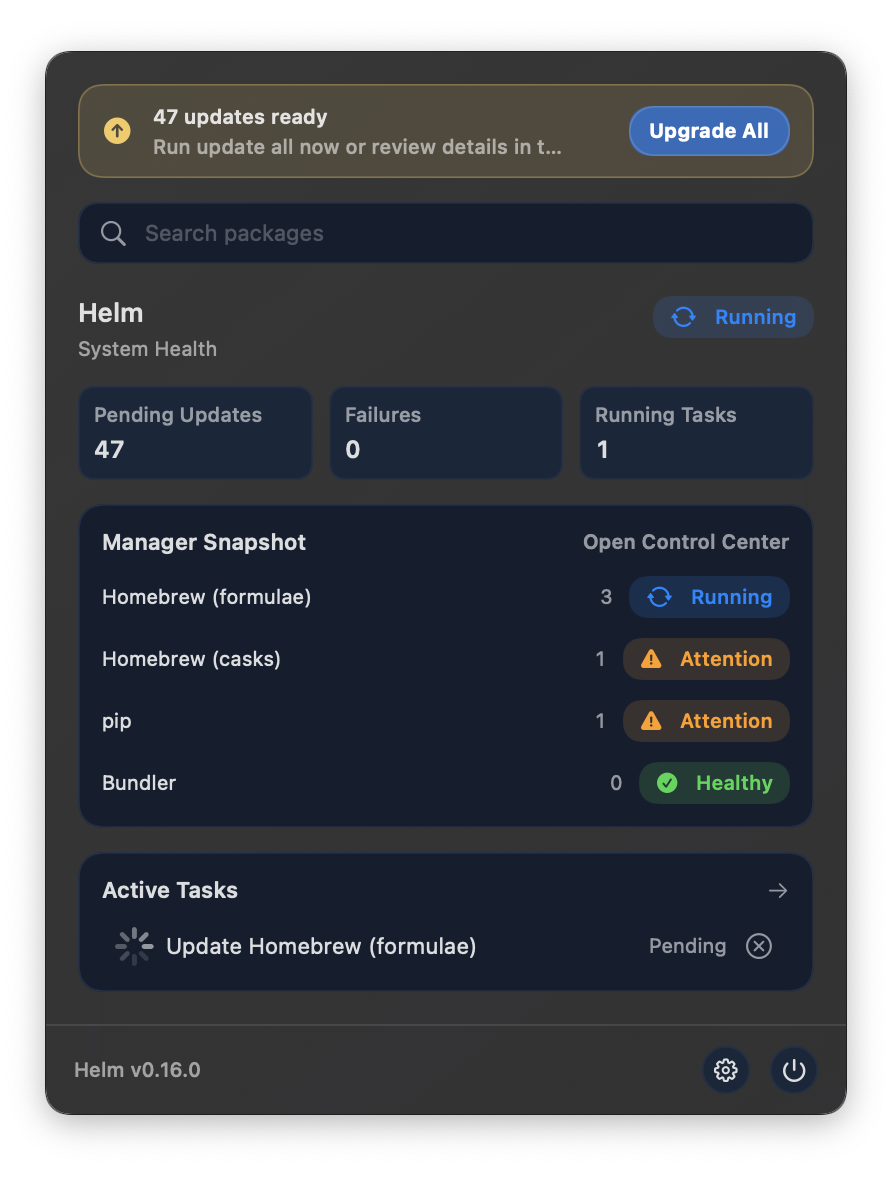Expand Active Tasks with the arrow

[x=778, y=890]
